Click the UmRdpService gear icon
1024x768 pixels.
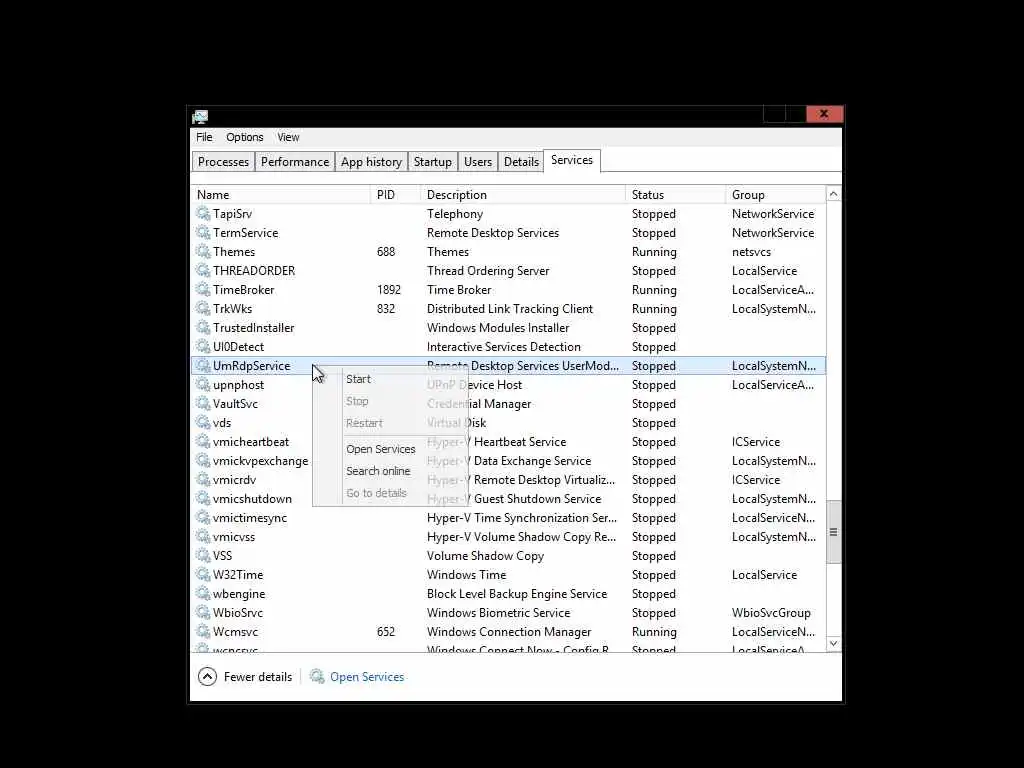click(203, 366)
